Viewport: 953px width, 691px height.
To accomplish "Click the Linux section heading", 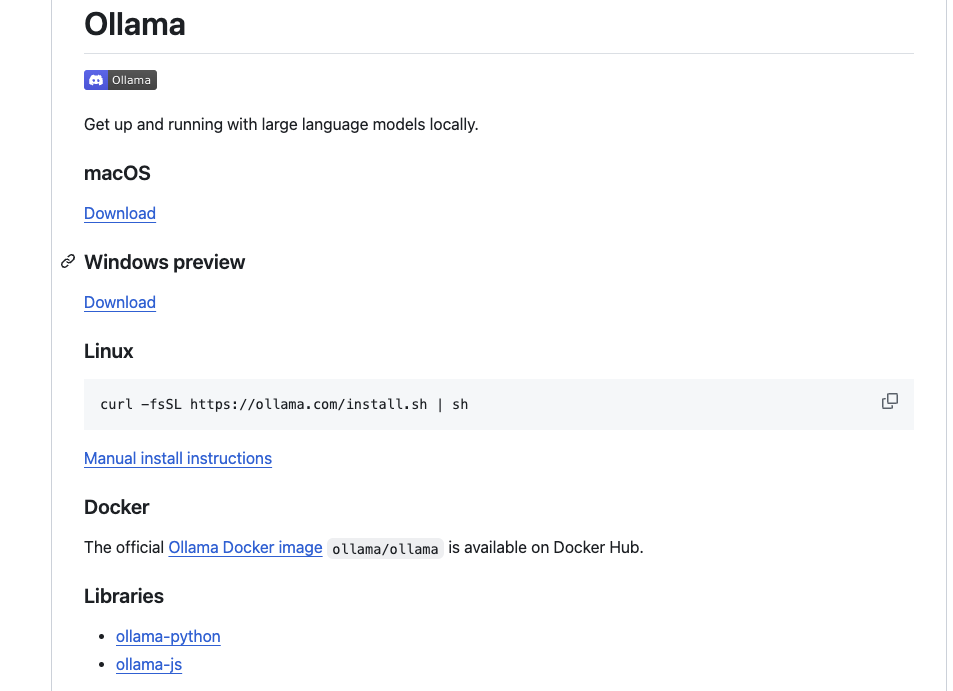I will [x=109, y=351].
